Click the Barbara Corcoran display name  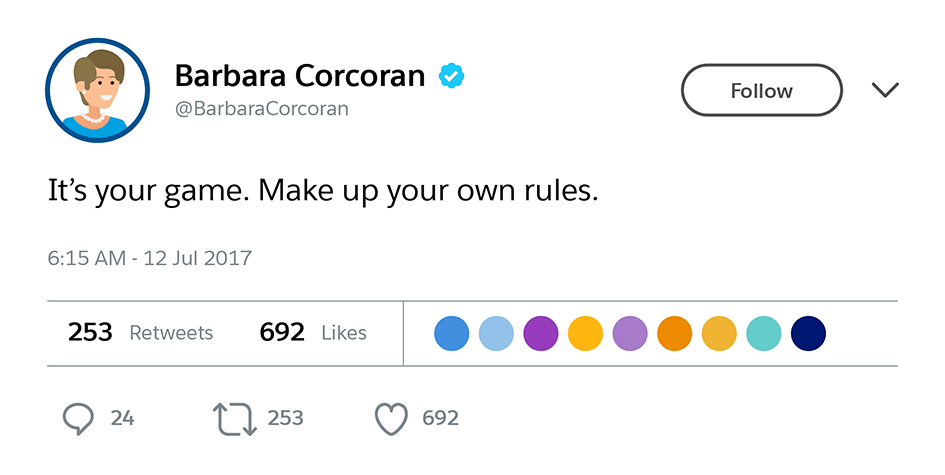click(300, 75)
